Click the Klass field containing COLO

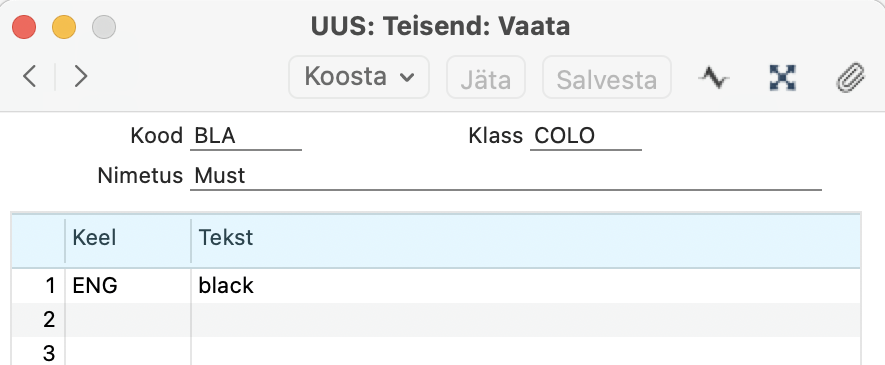click(586, 137)
